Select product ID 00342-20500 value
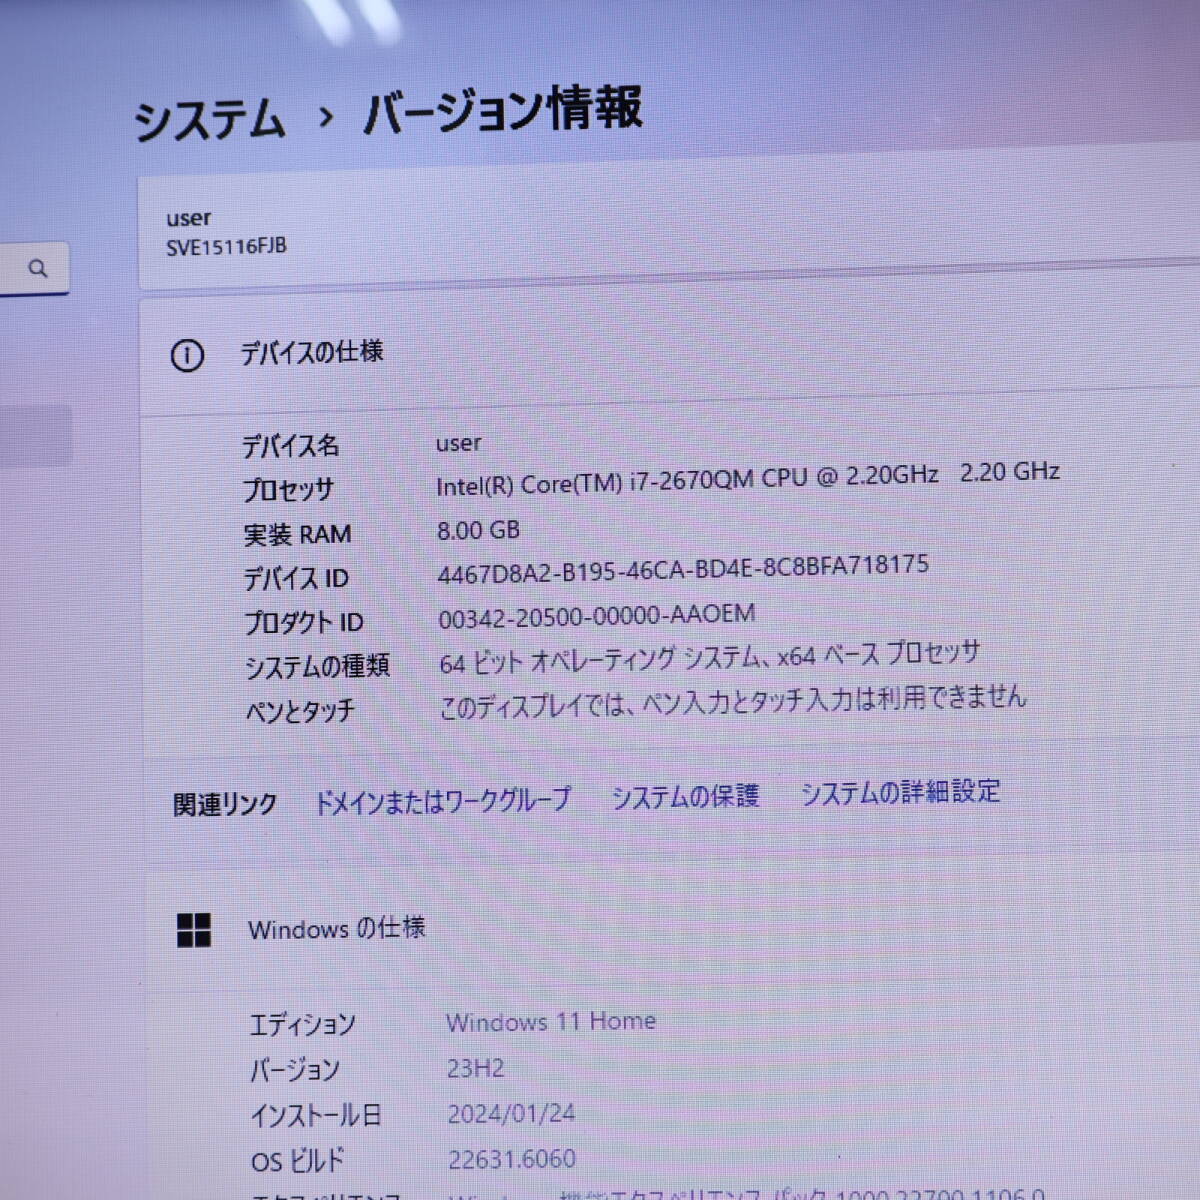The width and height of the screenshot is (1200, 1200). tap(596, 616)
